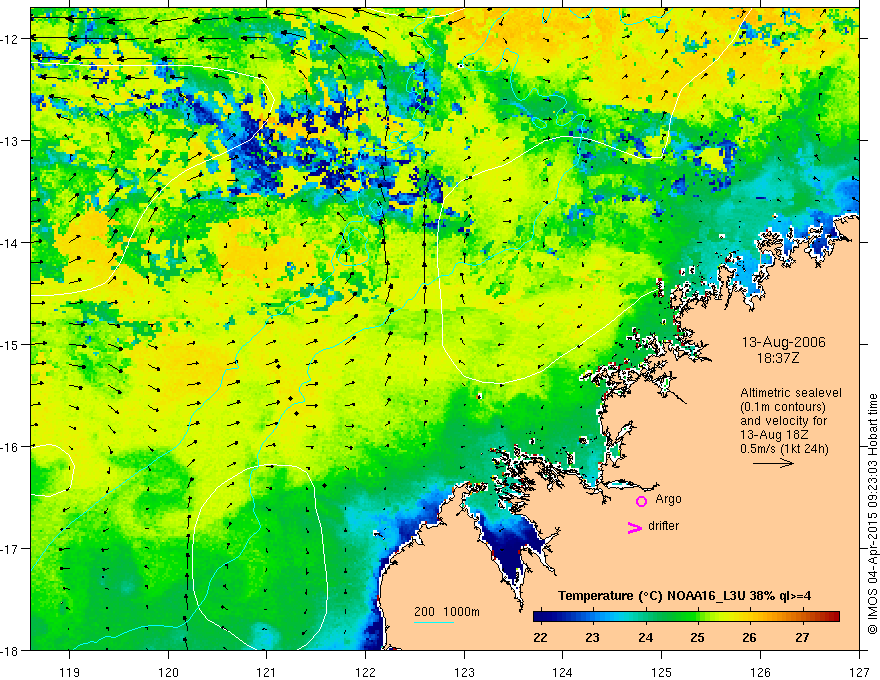Click longitude axis label '119'
The height and width of the screenshot is (680, 880).
click(69, 672)
